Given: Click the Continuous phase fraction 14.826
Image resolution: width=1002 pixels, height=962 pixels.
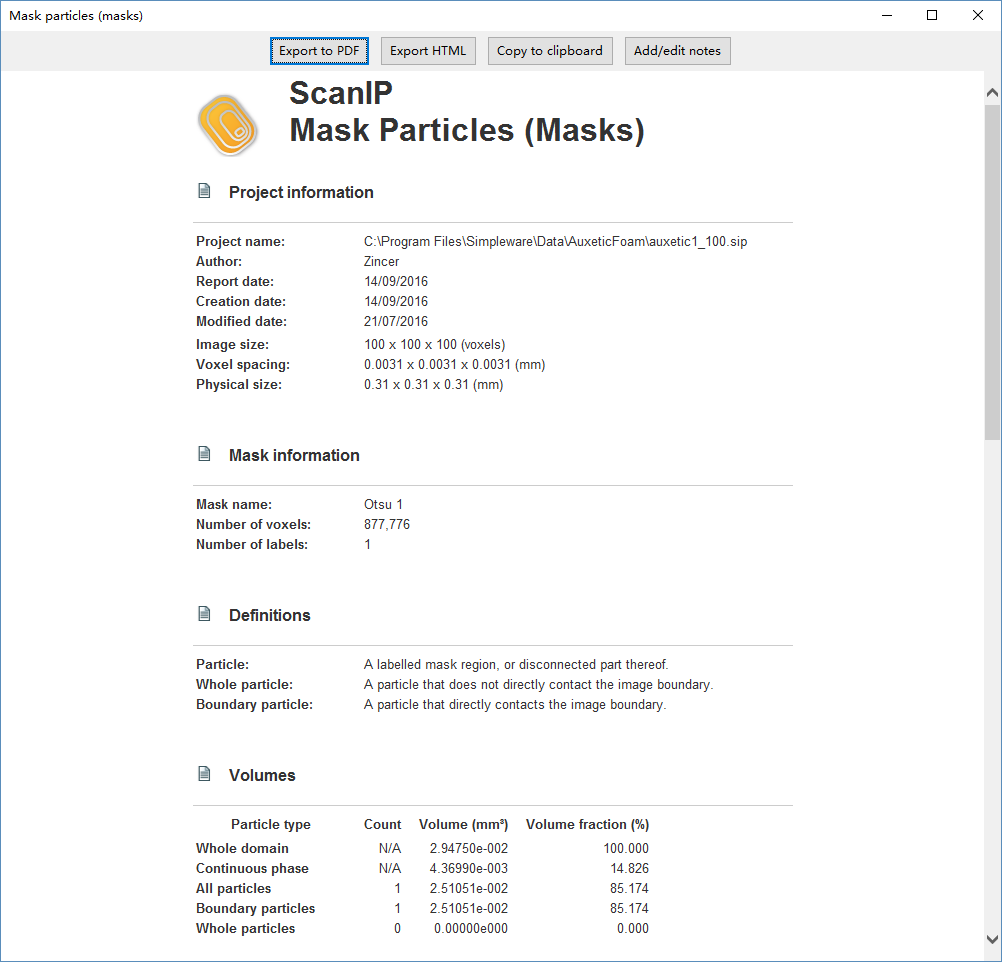Looking at the screenshot, I should (x=629, y=868).
